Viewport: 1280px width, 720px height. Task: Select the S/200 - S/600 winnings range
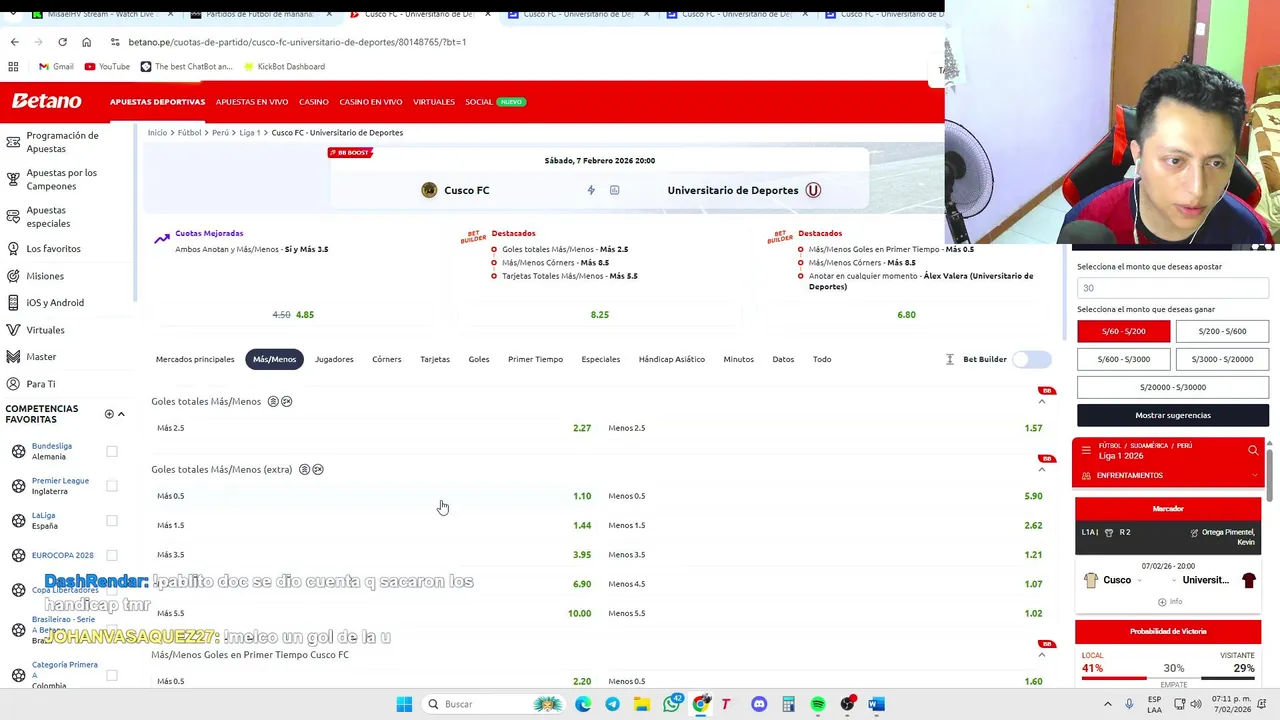(1222, 331)
